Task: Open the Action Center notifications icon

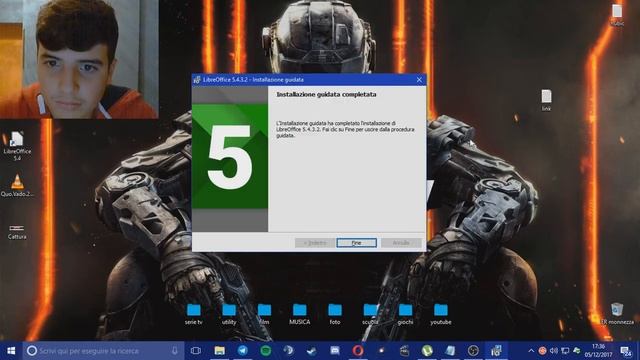Action: coord(626,351)
